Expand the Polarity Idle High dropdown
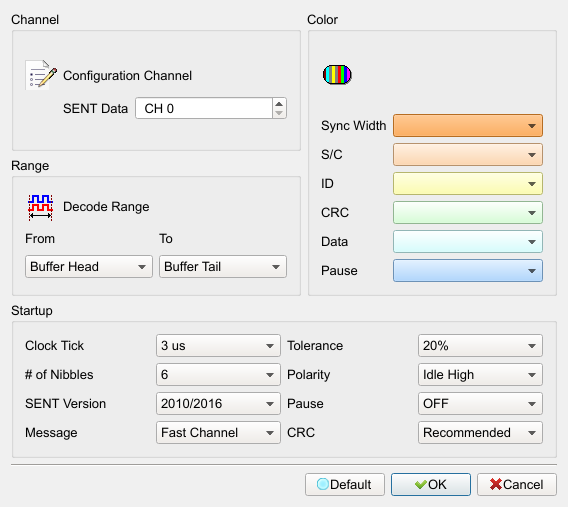 click(480, 374)
